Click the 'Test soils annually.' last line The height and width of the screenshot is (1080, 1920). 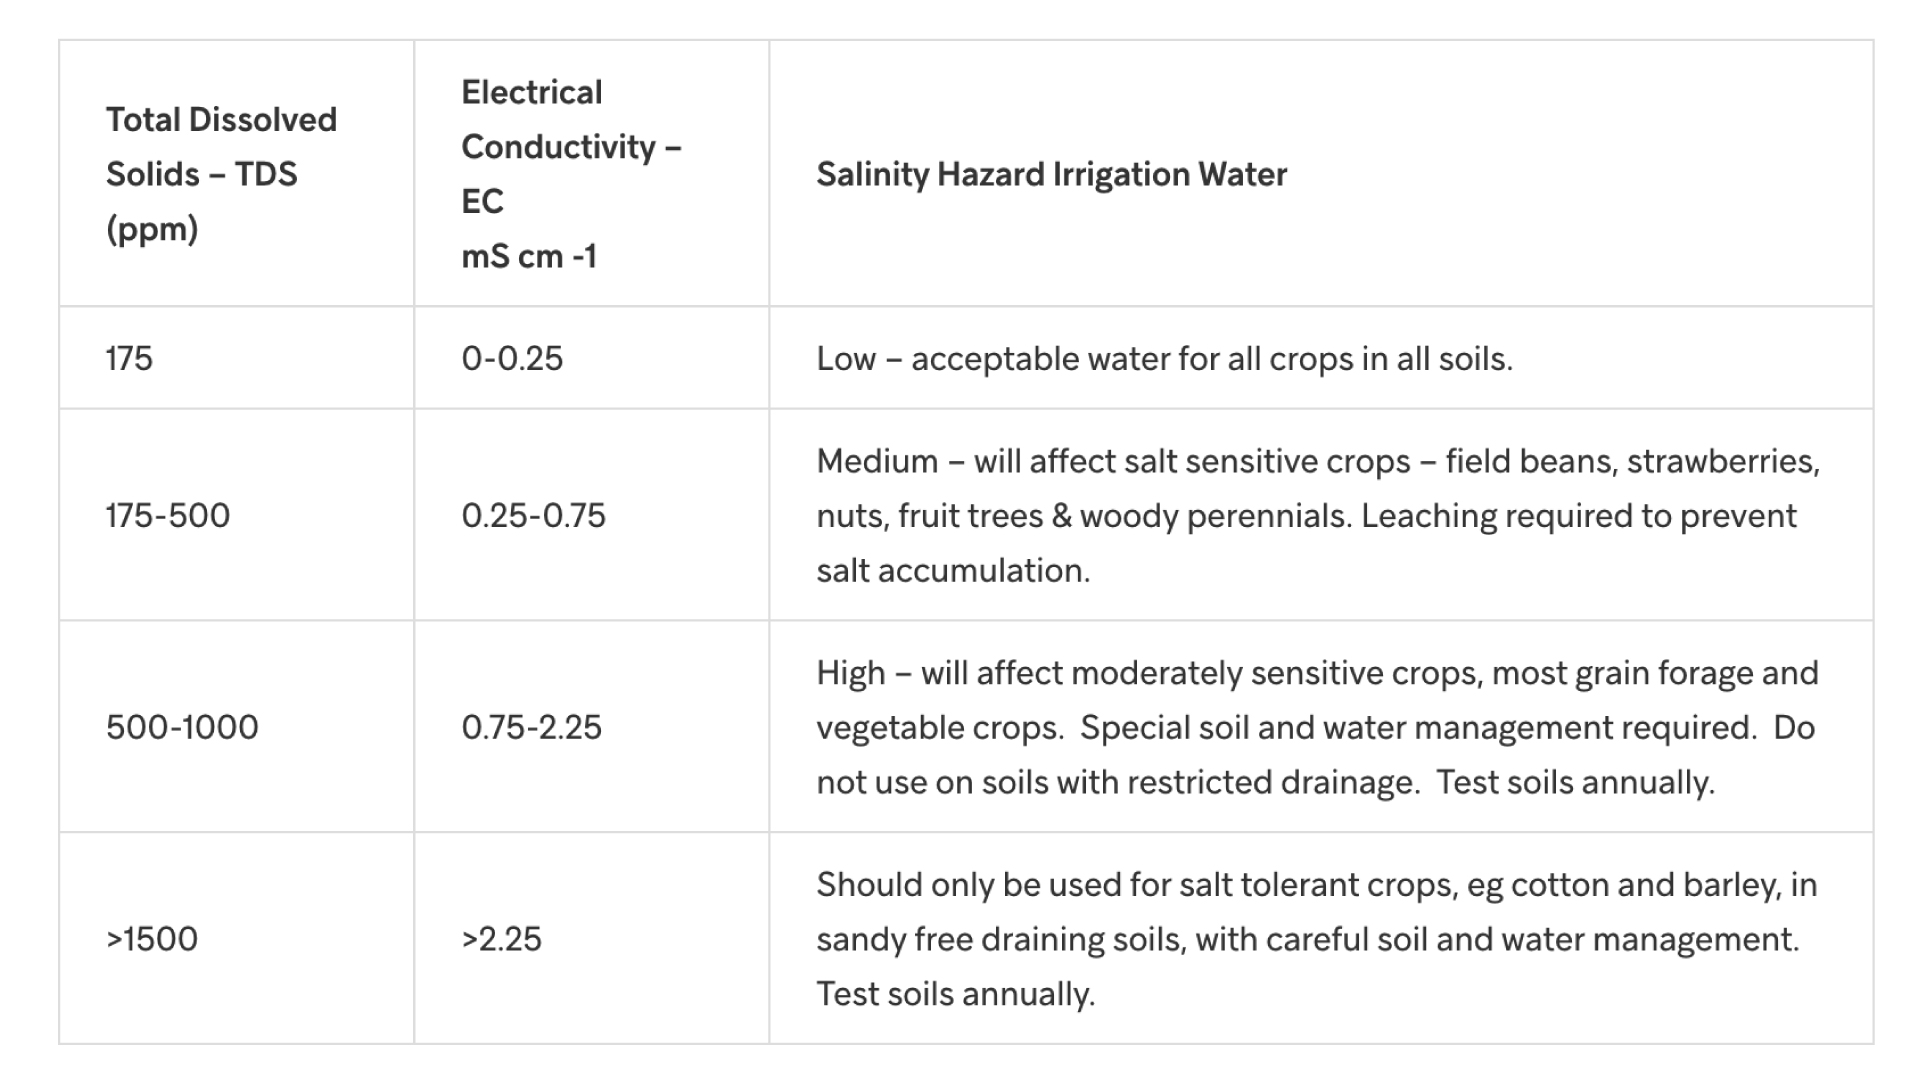tap(956, 994)
